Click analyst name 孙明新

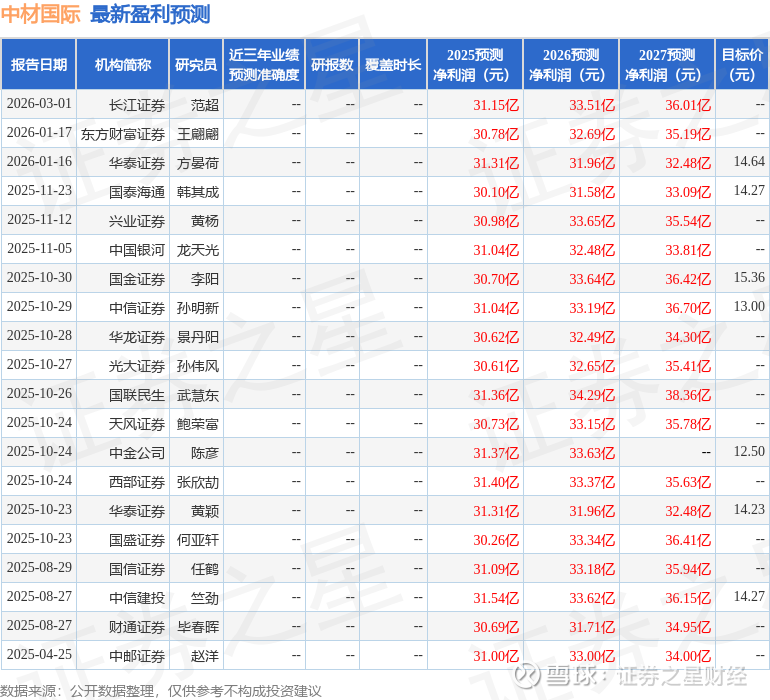point(198,308)
